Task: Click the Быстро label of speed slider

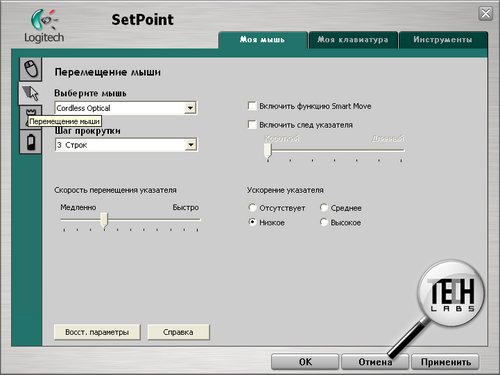Action: tap(185, 207)
